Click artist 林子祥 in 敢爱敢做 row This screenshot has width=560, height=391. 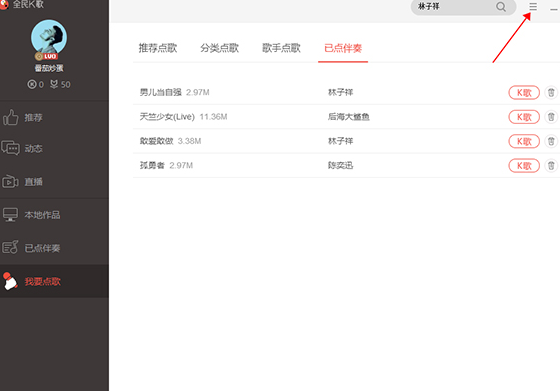[341, 141]
